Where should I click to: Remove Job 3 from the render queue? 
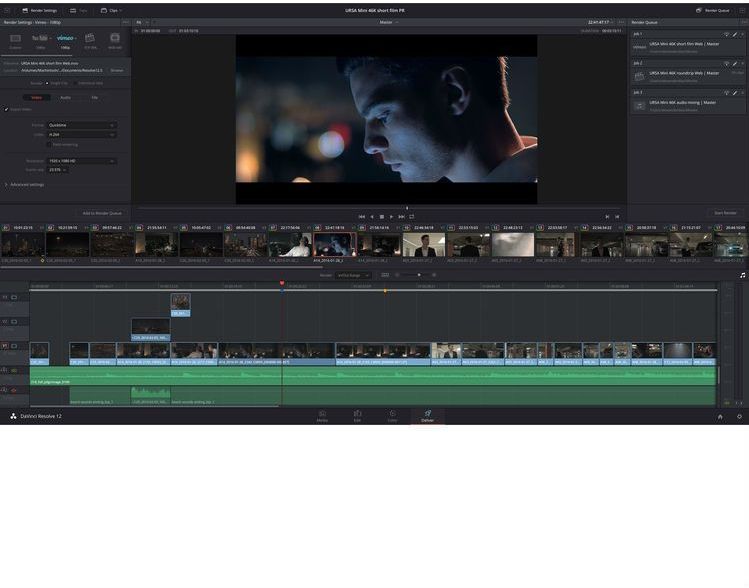click(x=742, y=93)
